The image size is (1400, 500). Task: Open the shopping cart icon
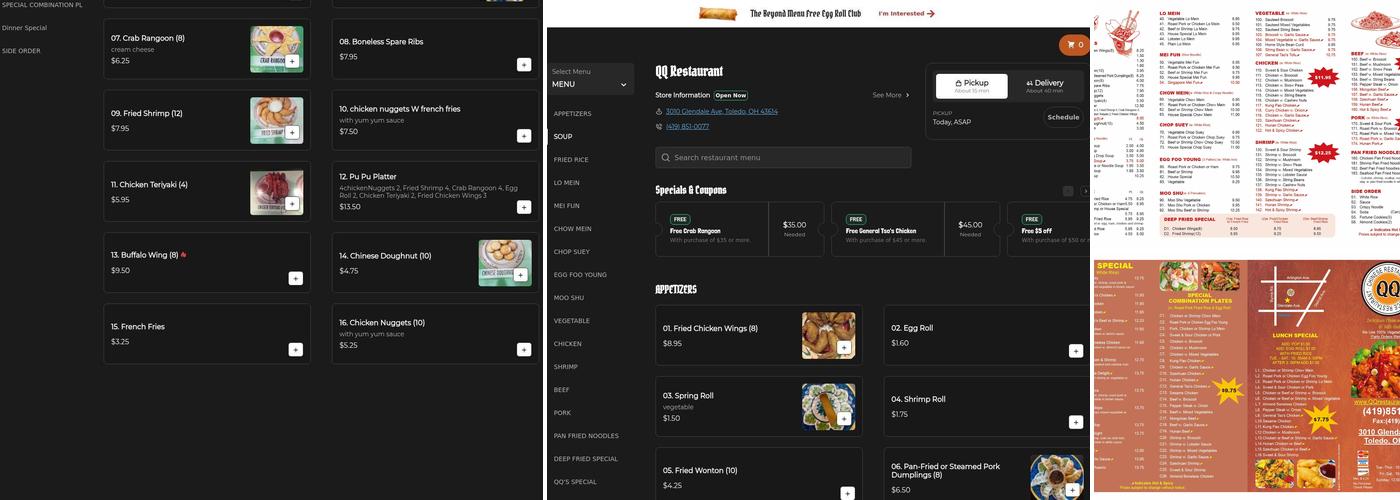1074,45
